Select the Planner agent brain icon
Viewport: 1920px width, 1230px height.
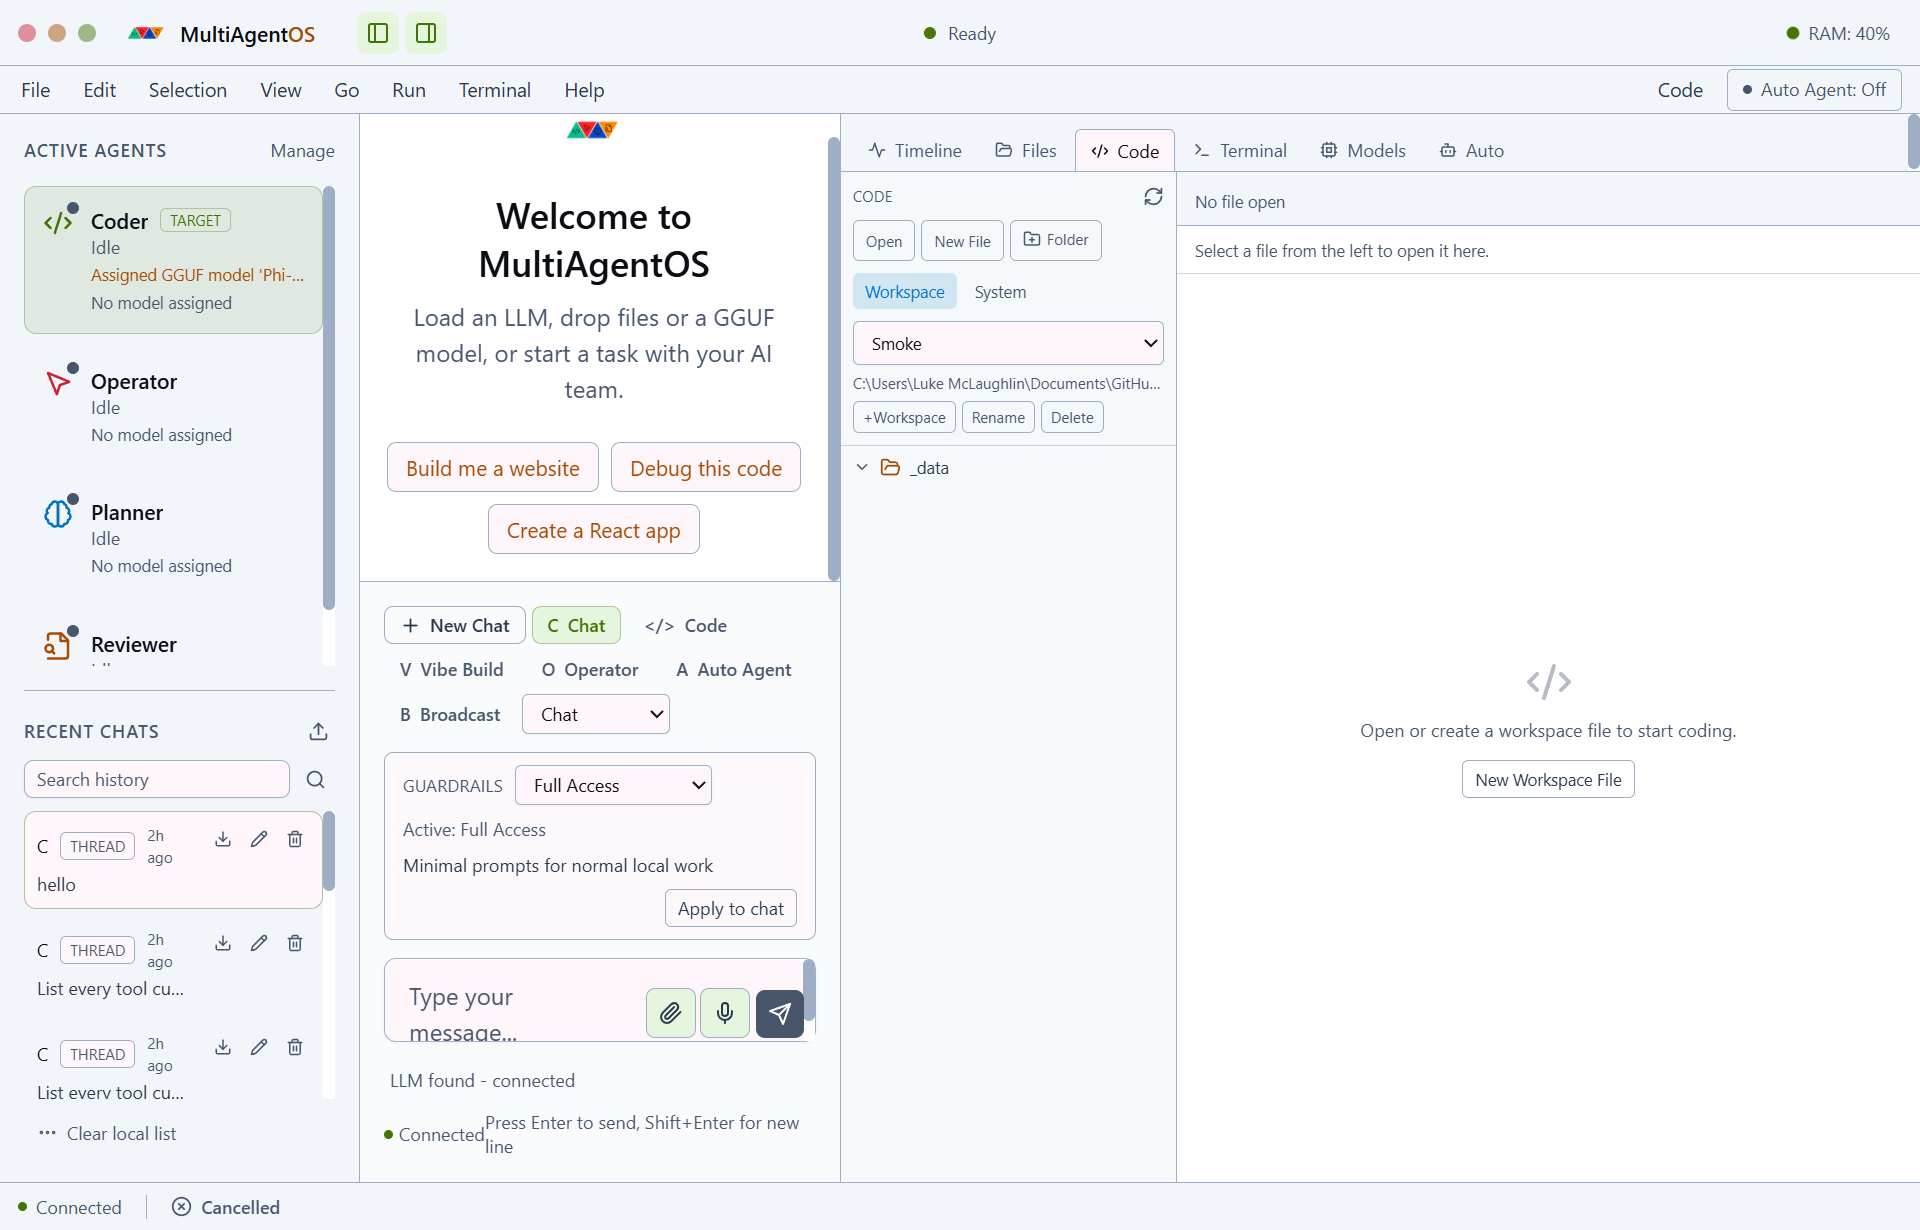pyautogui.click(x=58, y=513)
